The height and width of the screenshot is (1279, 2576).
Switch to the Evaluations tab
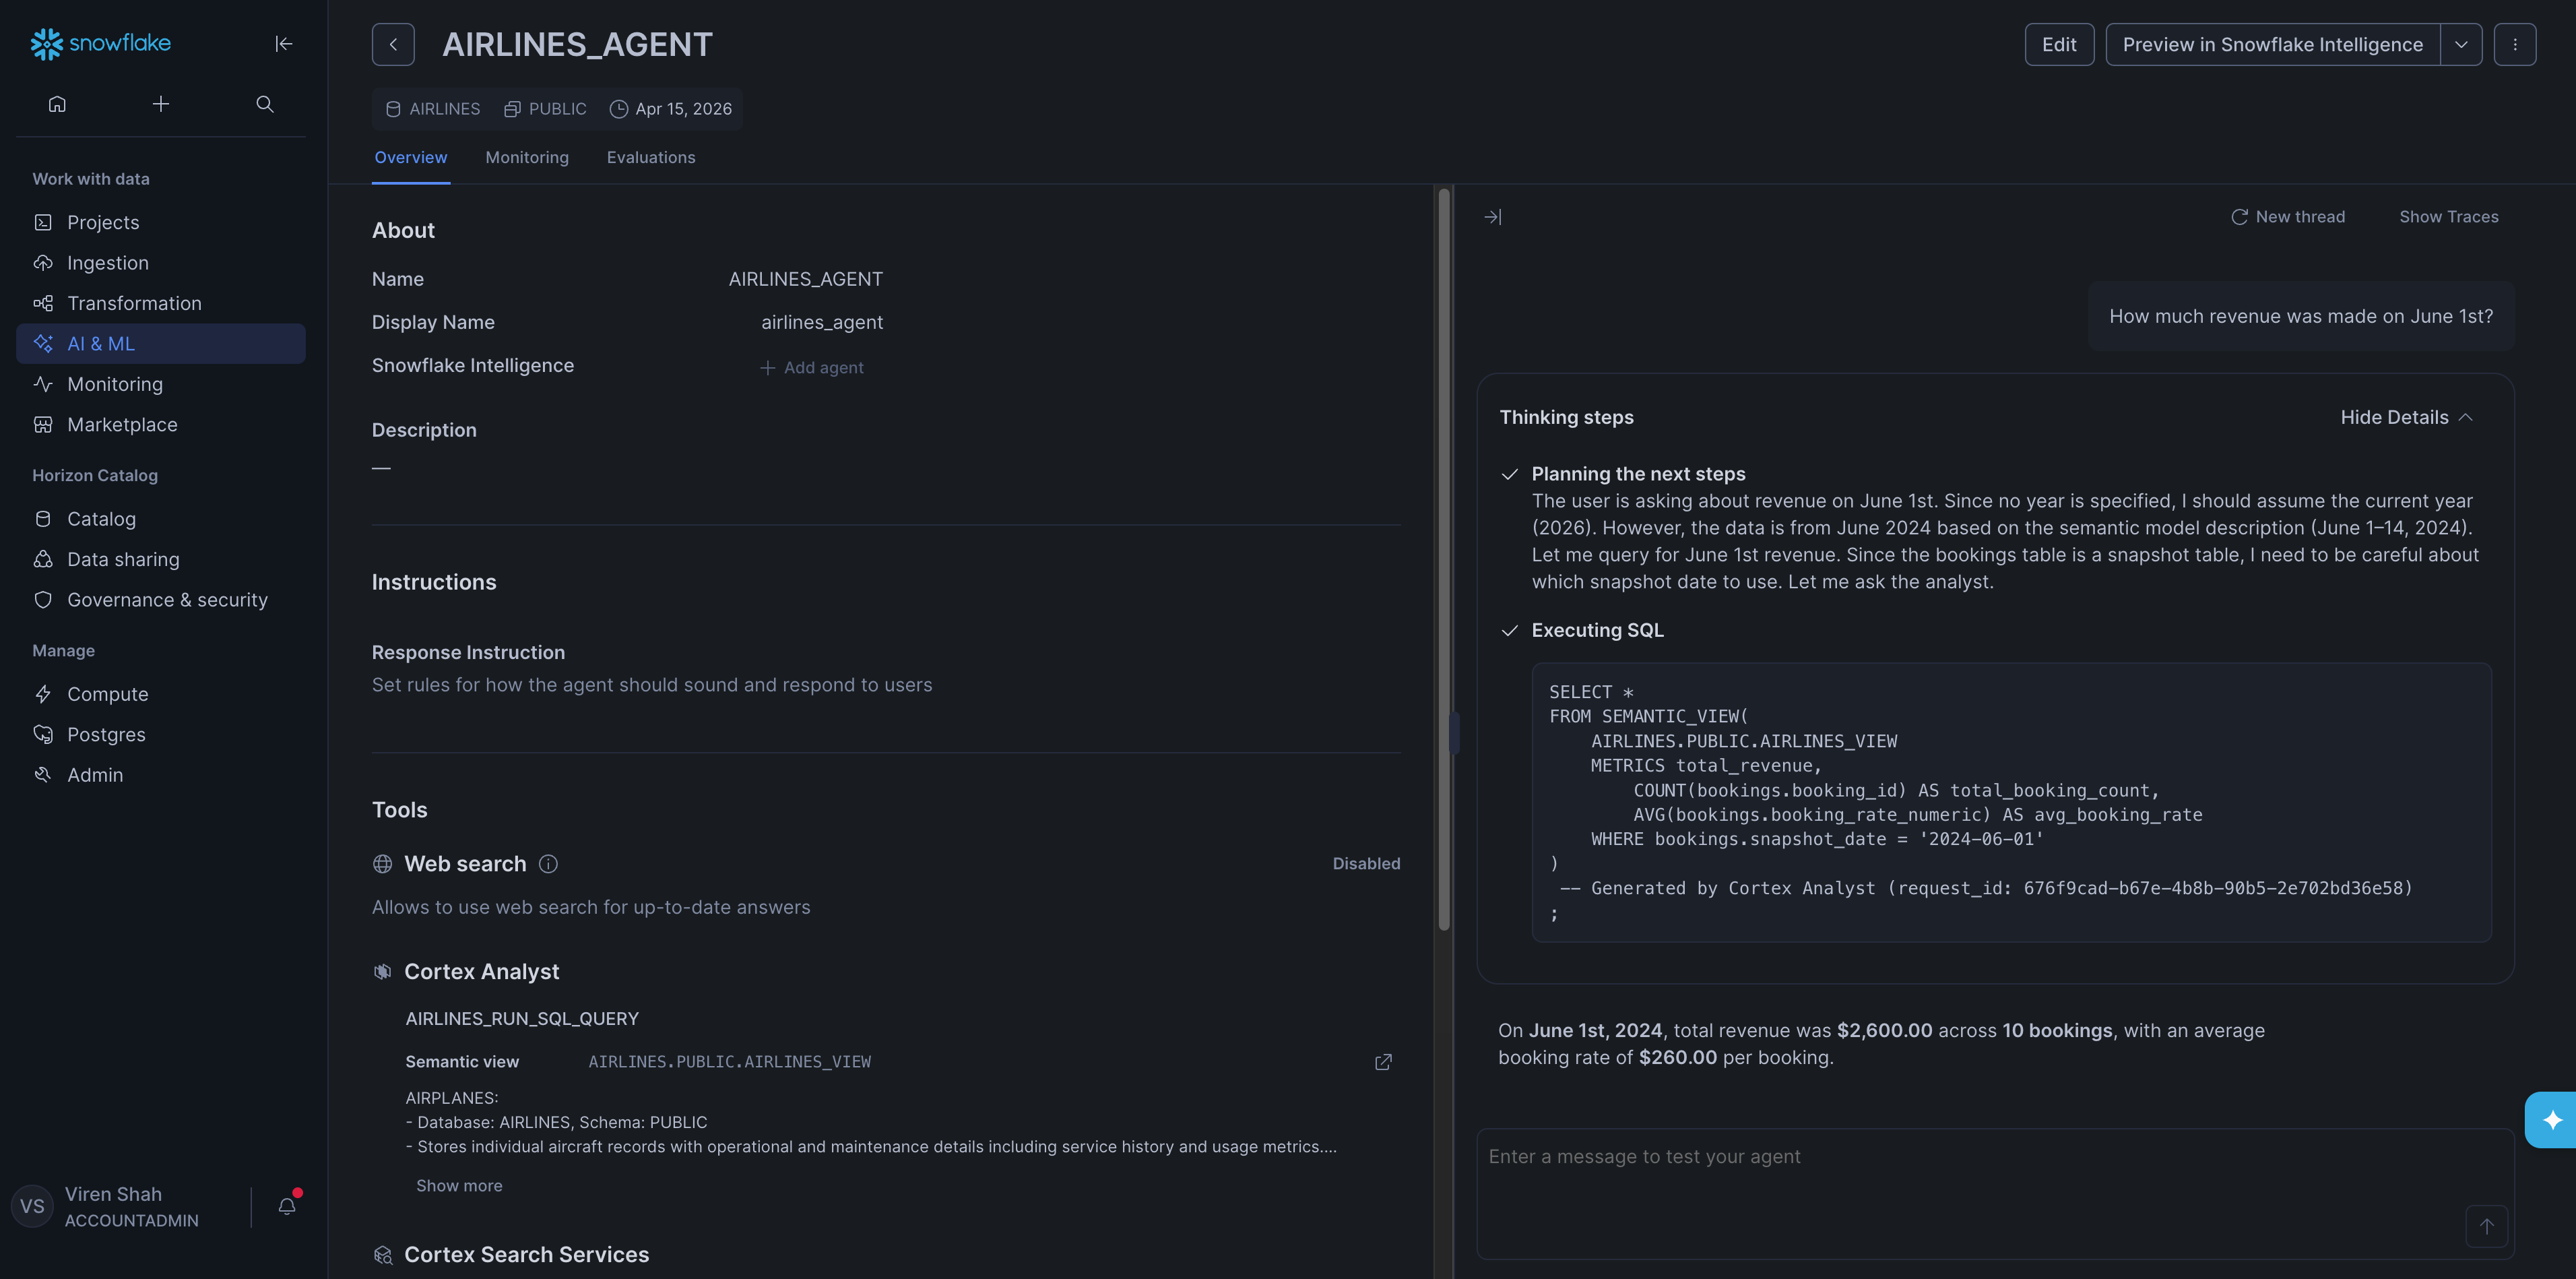651,158
